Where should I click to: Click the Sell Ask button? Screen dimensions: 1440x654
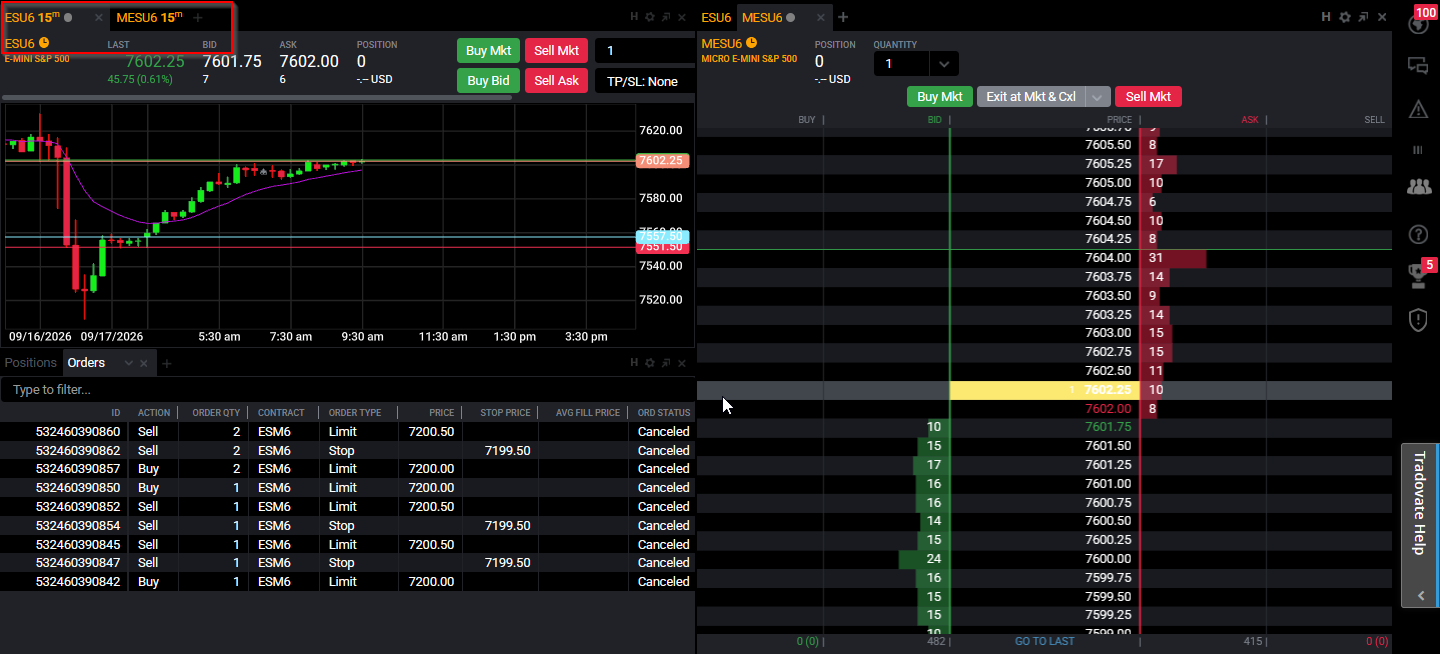pos(556,81)
